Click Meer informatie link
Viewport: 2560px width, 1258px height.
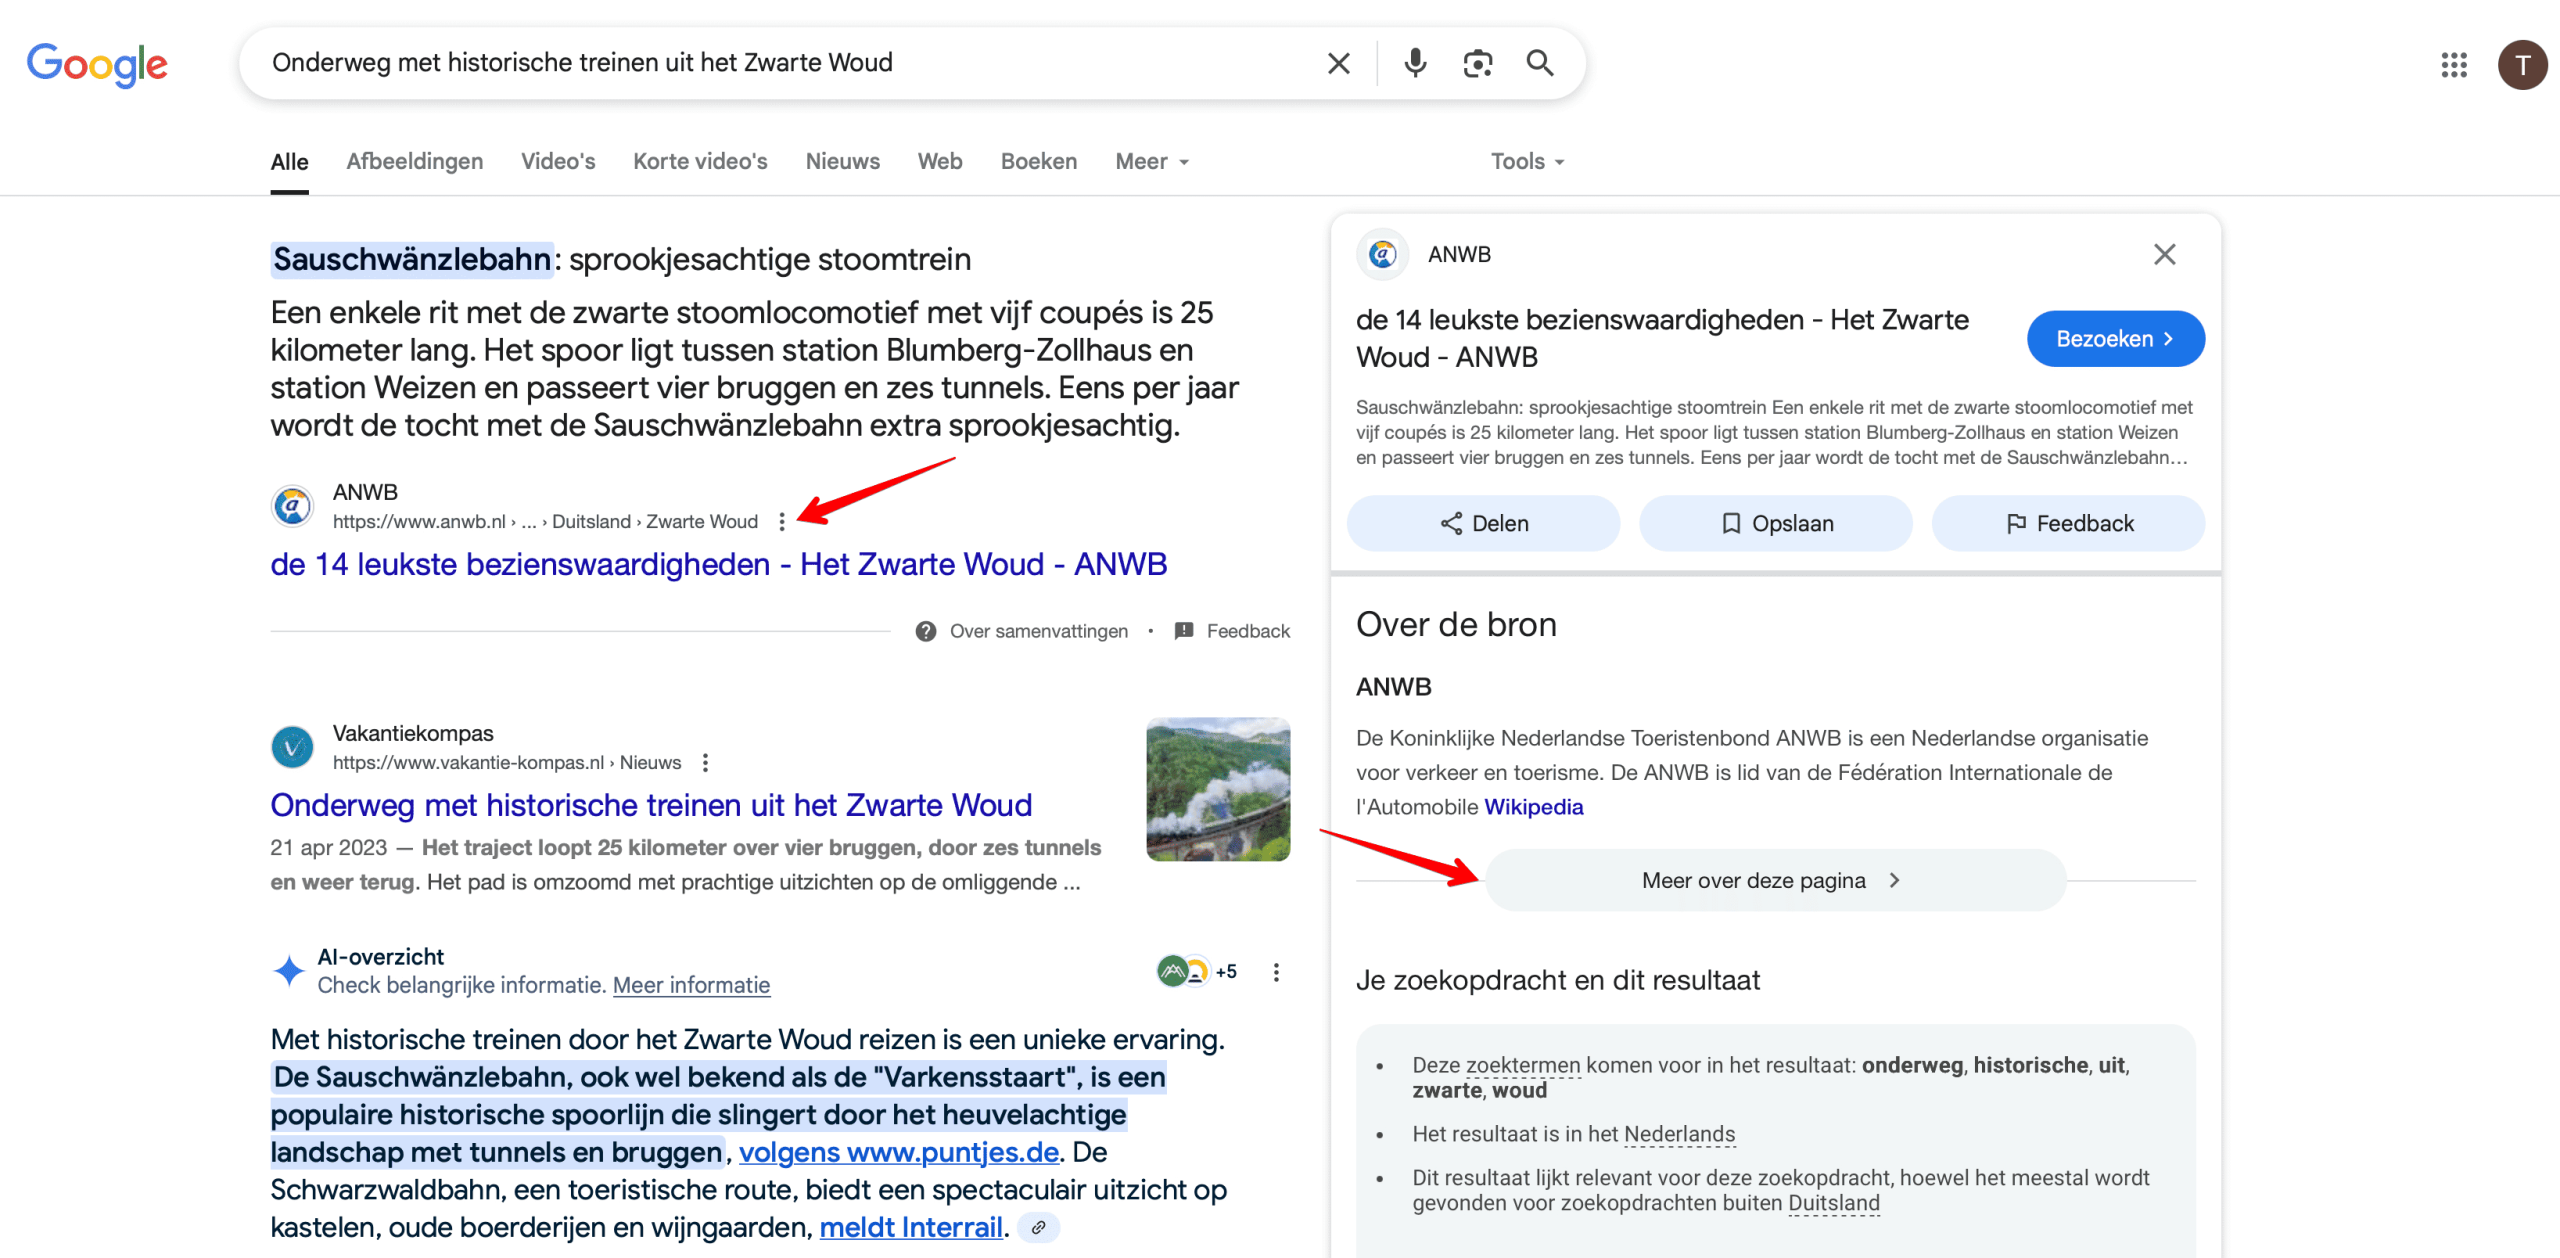point(691,985)
